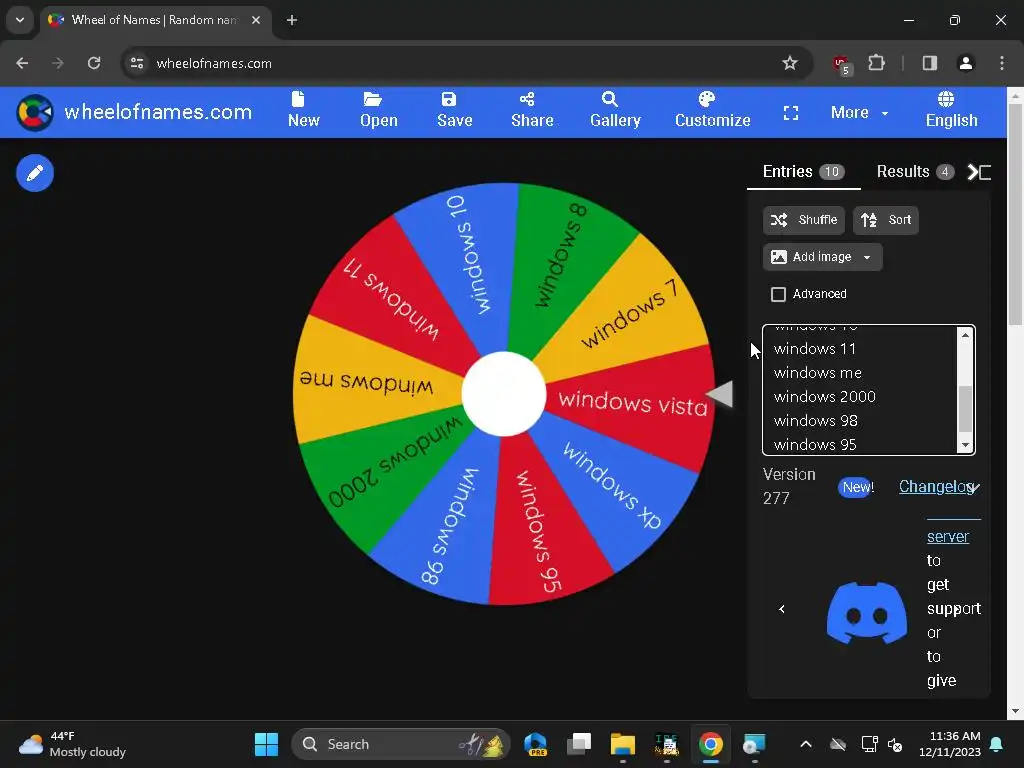Screen dimensions: 1024x768
Task: Open the Extensions puzzle icon
Action: 876,63
